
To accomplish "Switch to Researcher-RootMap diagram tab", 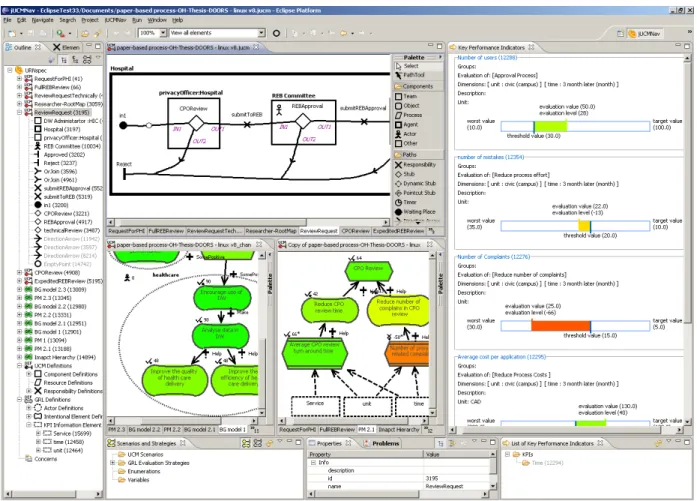I will [271, 231].
